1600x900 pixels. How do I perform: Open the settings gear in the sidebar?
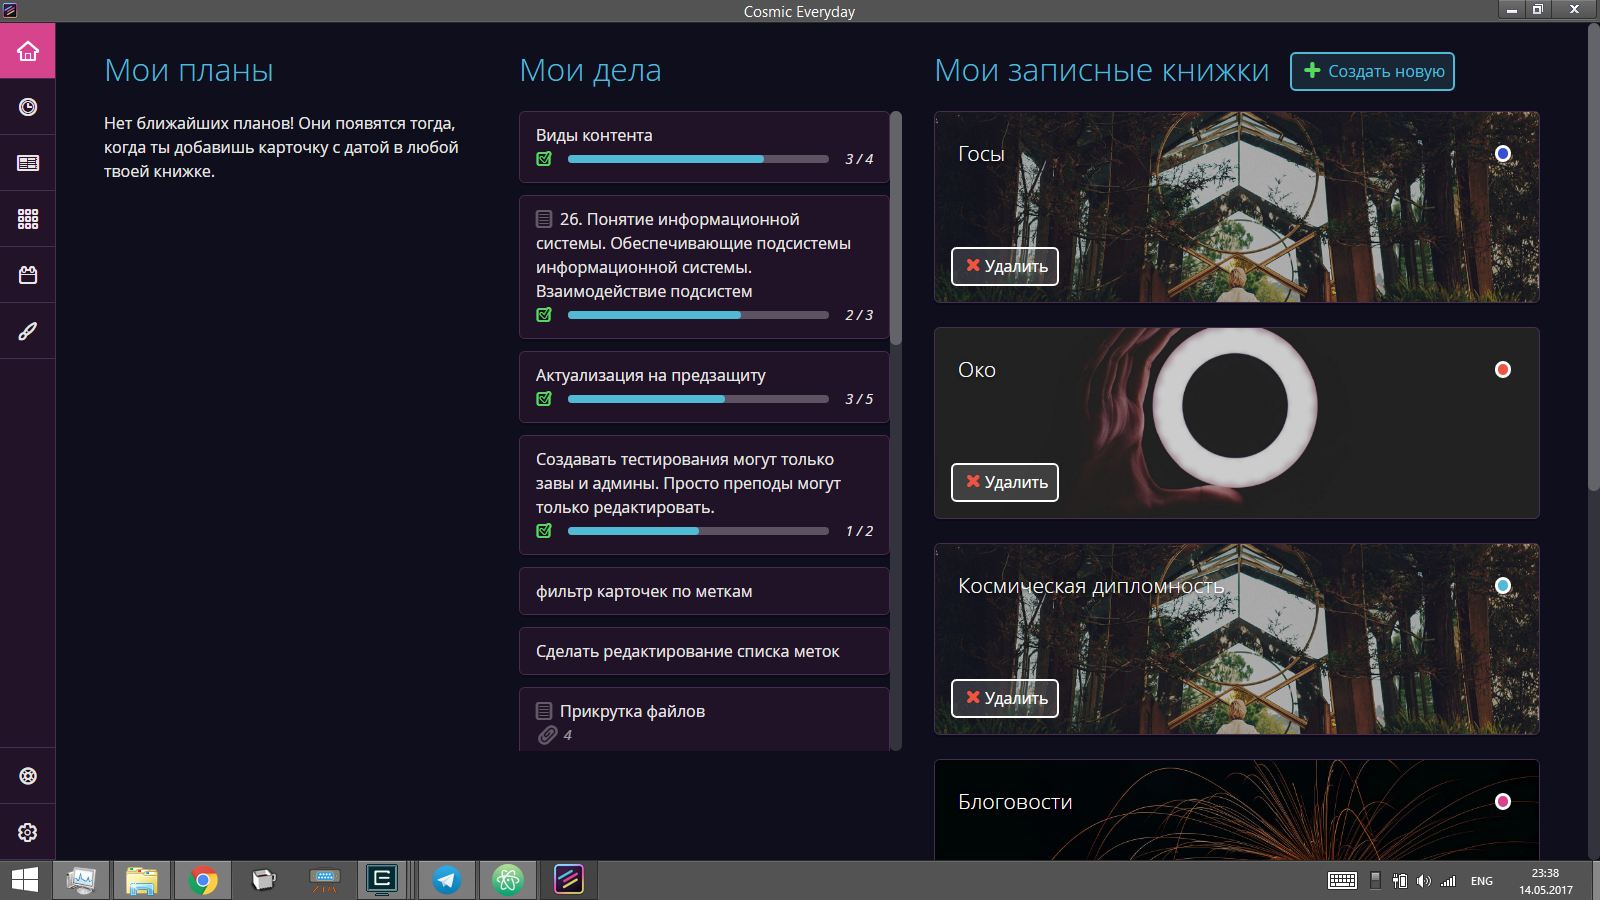click(28, 832)
